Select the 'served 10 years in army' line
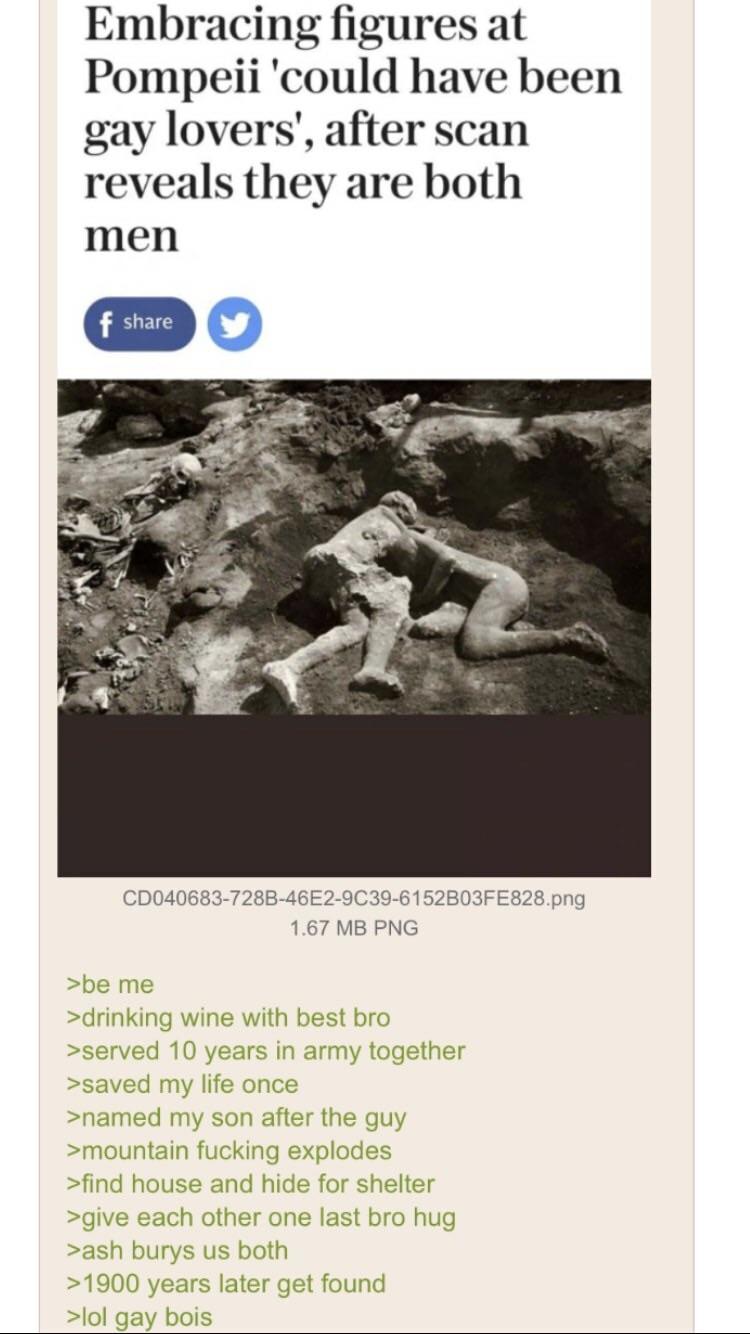This screenshot has height=1334, width=750. click(x=266, y=1051)
